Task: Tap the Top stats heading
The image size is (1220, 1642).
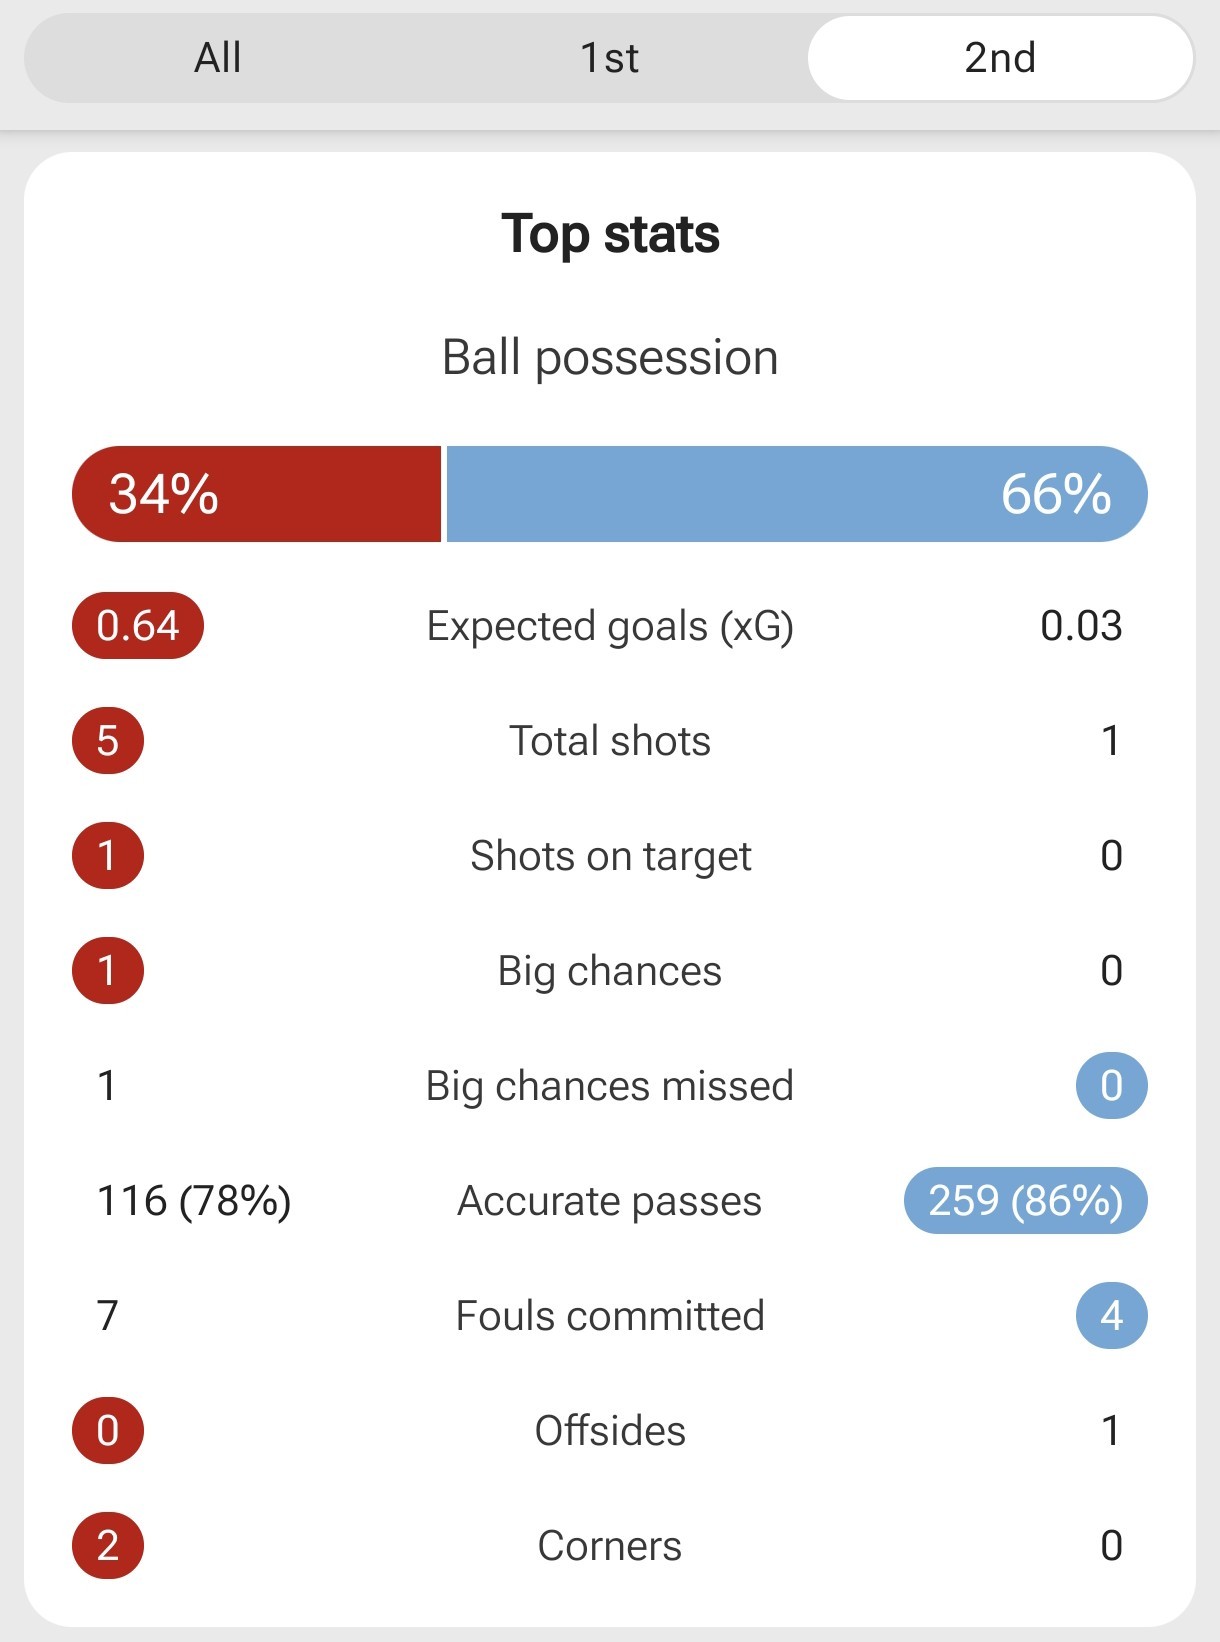Action: pos(610,235)
